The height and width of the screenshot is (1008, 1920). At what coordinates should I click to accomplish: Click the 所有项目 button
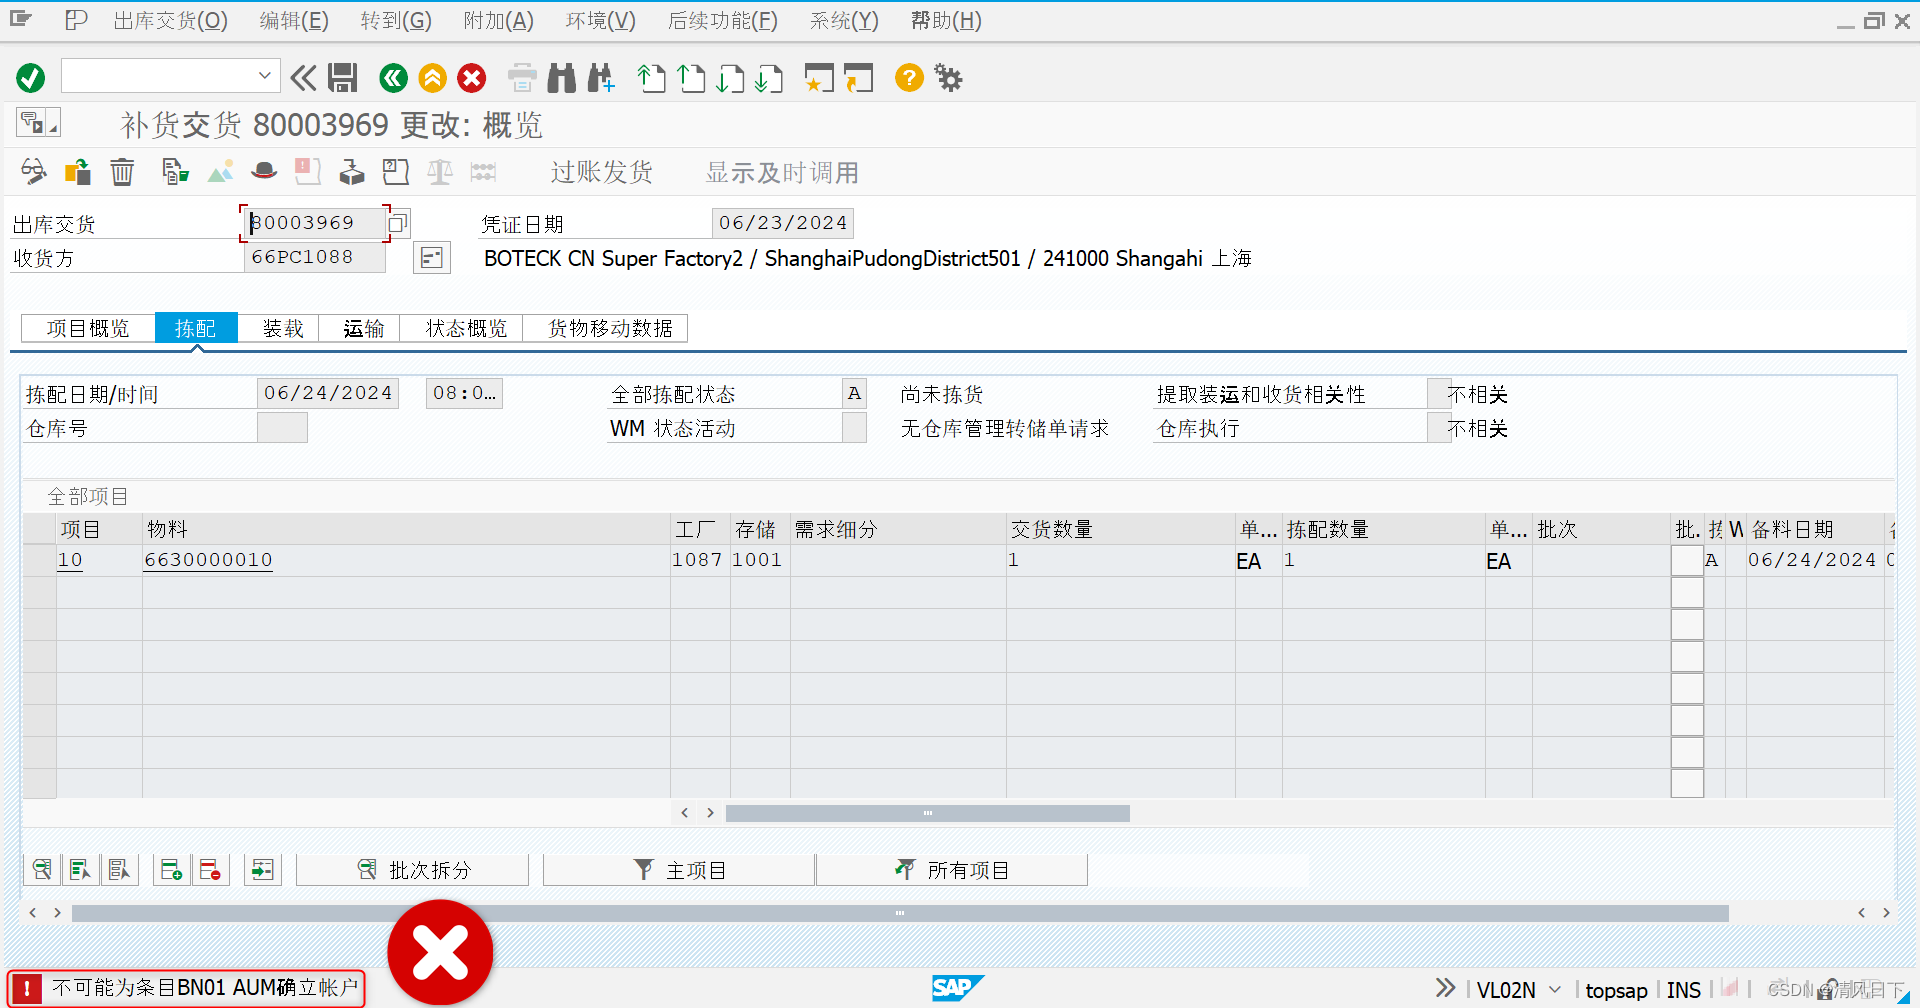(952, 869)
